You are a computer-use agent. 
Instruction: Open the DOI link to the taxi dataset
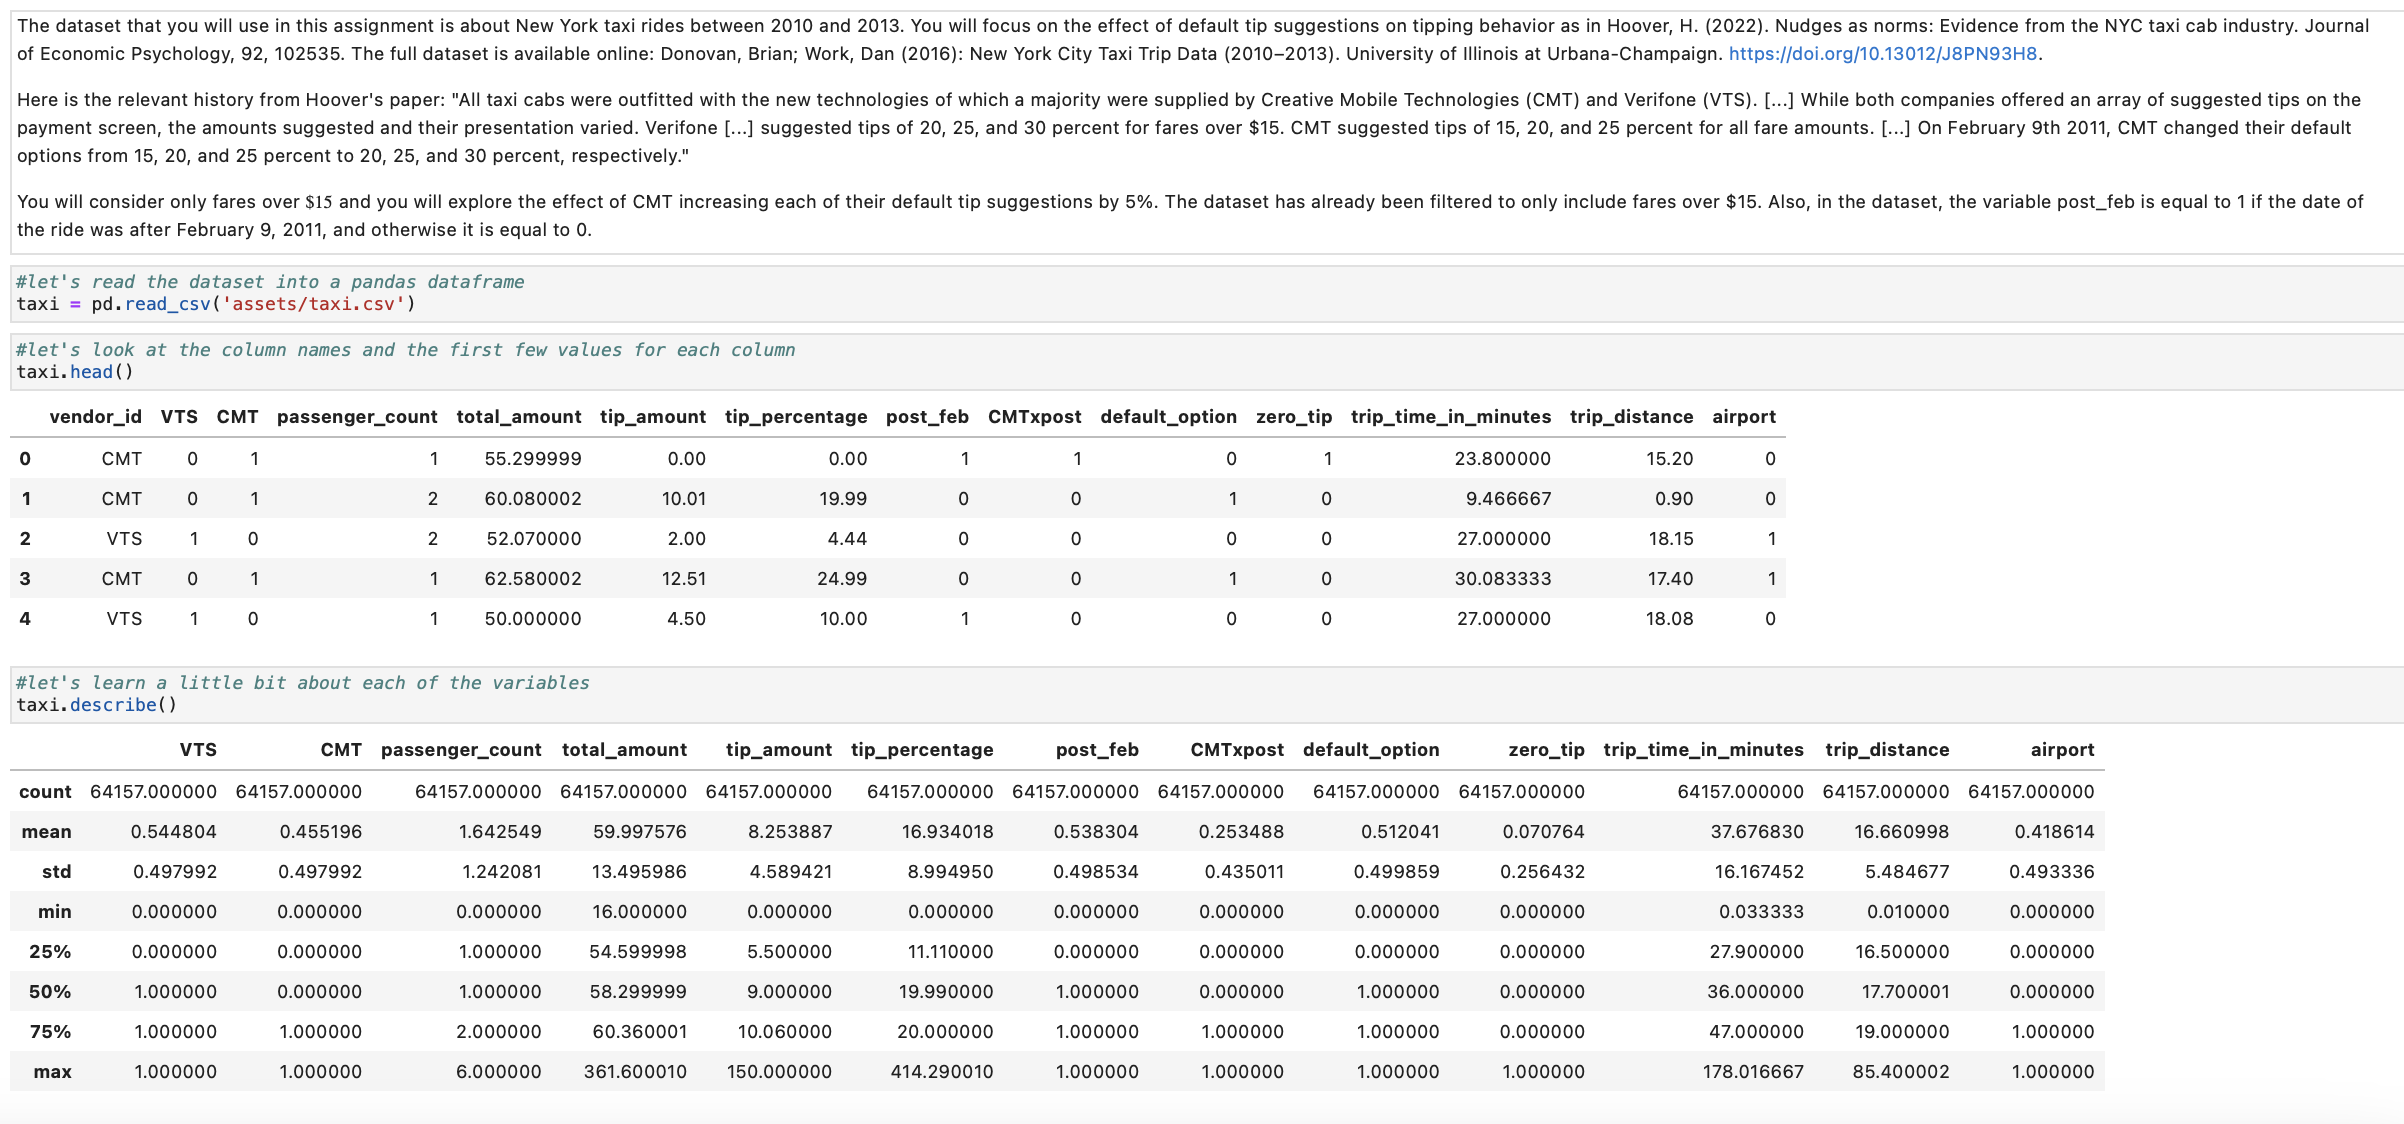1881,56
